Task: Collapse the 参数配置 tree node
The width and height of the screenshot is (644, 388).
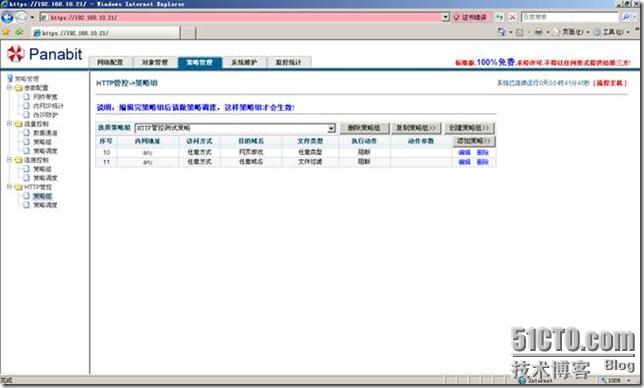Action: [9, 87]
